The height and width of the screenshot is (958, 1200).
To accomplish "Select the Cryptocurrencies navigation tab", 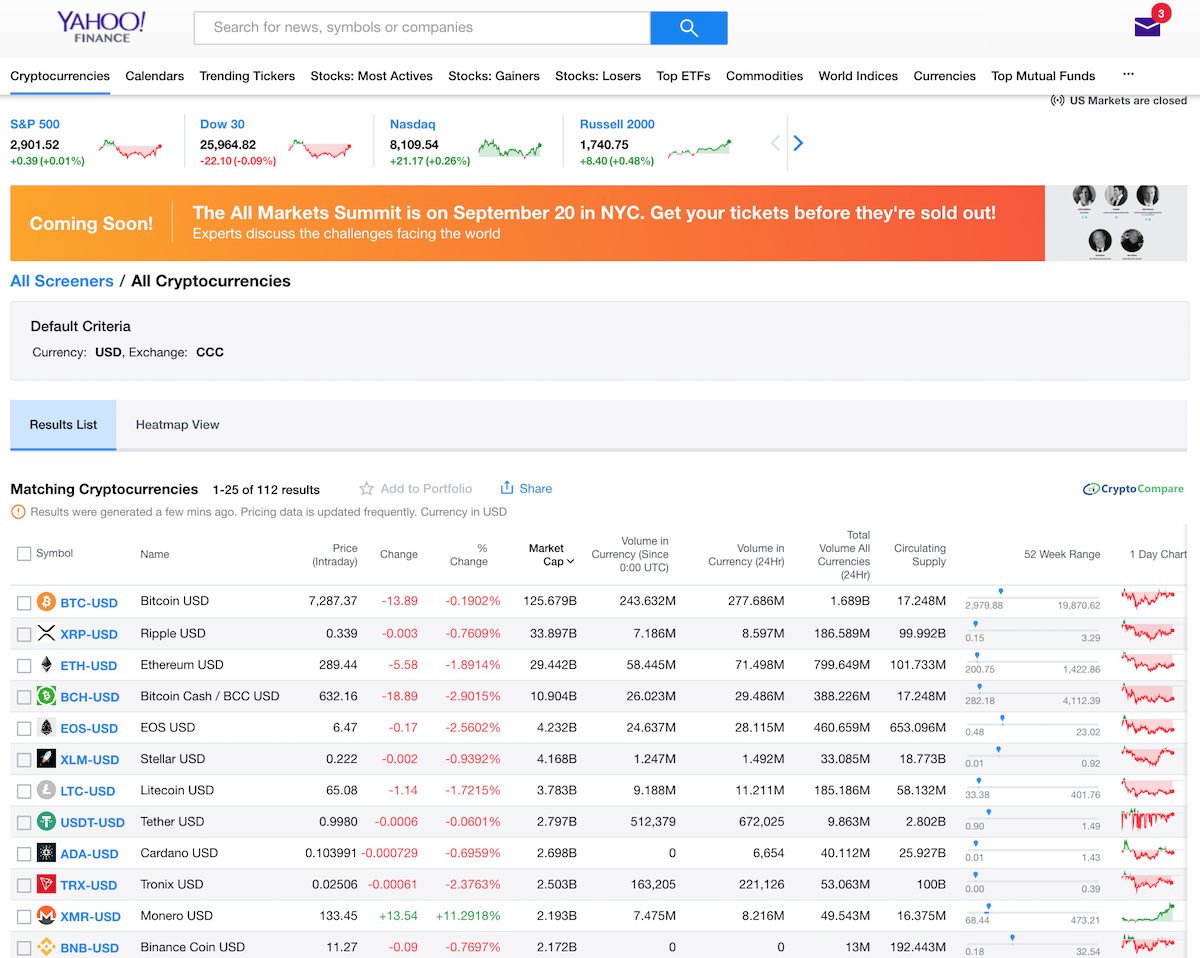I will [60, 76].
